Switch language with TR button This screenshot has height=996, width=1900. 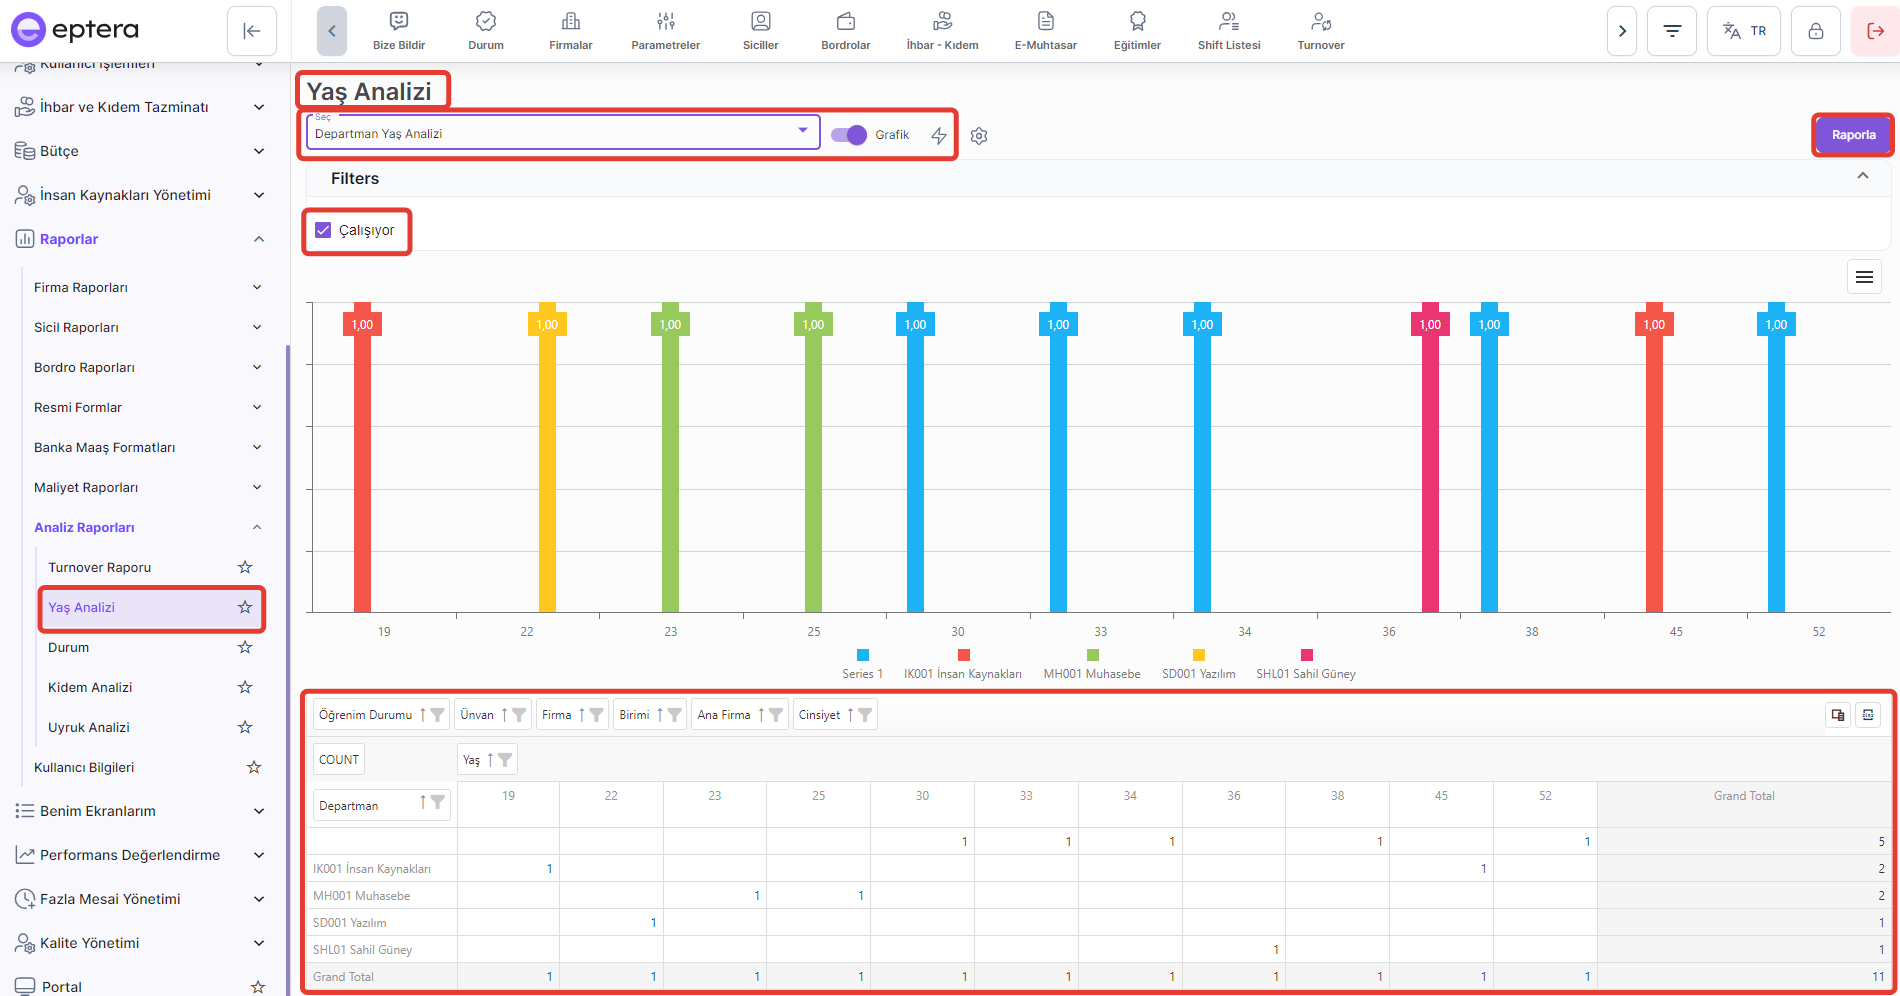click(1744, 31)
